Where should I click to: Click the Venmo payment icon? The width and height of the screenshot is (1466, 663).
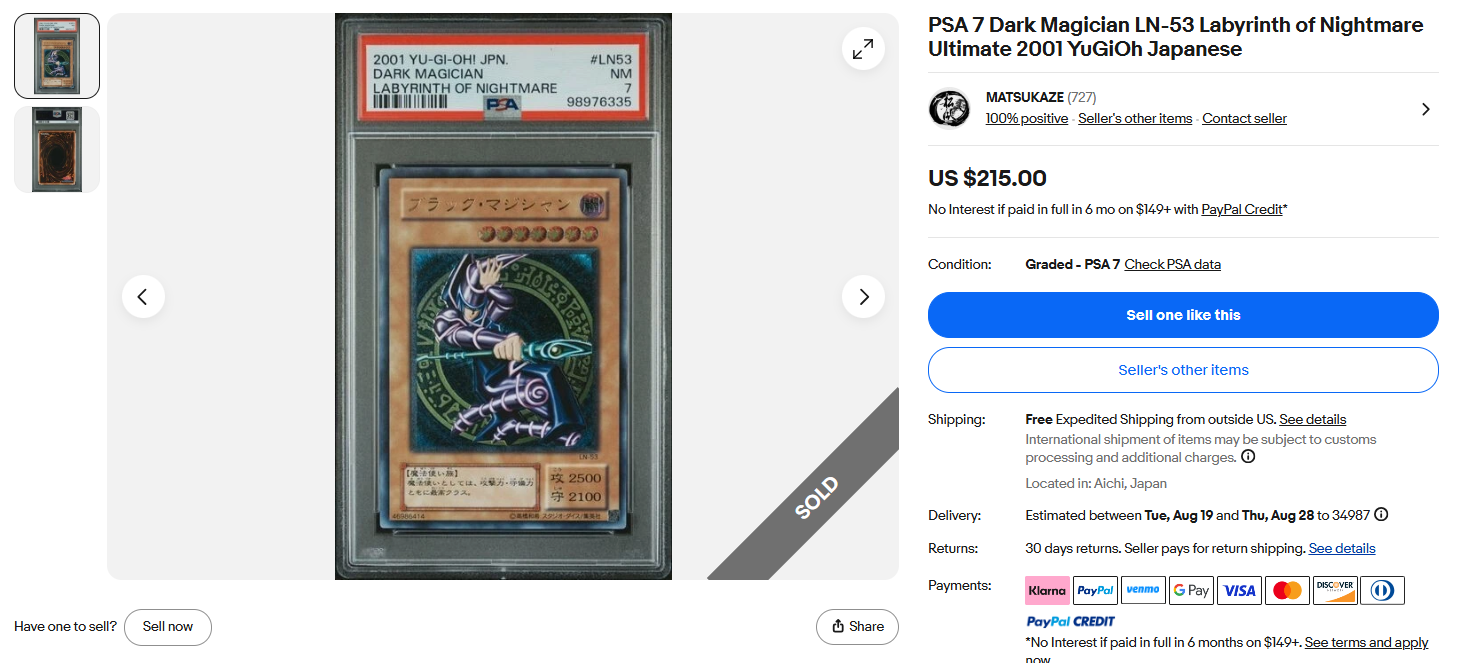click(1143, 590)
